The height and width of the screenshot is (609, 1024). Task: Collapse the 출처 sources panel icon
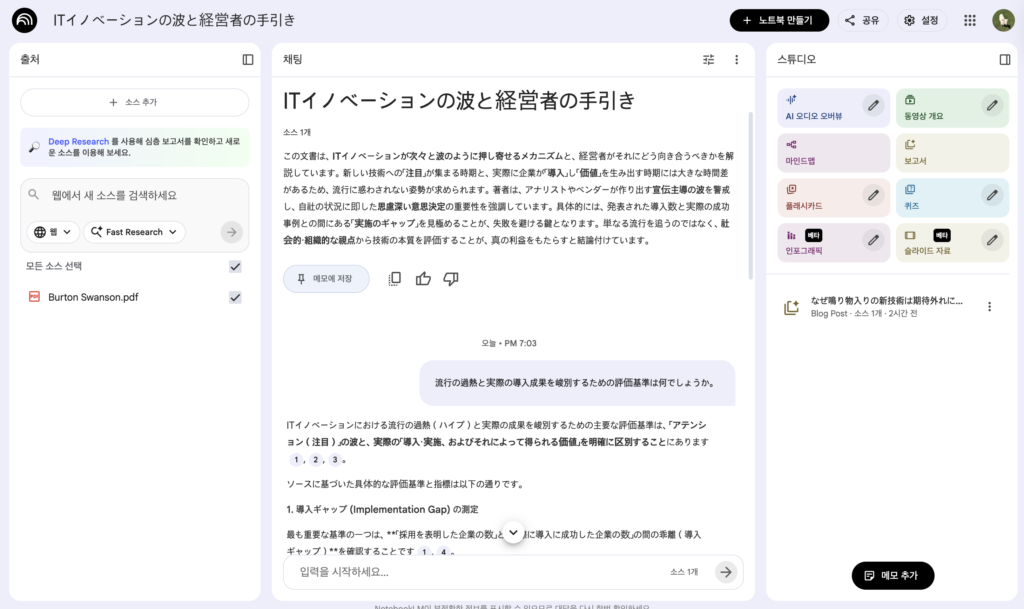pos(248,60)
